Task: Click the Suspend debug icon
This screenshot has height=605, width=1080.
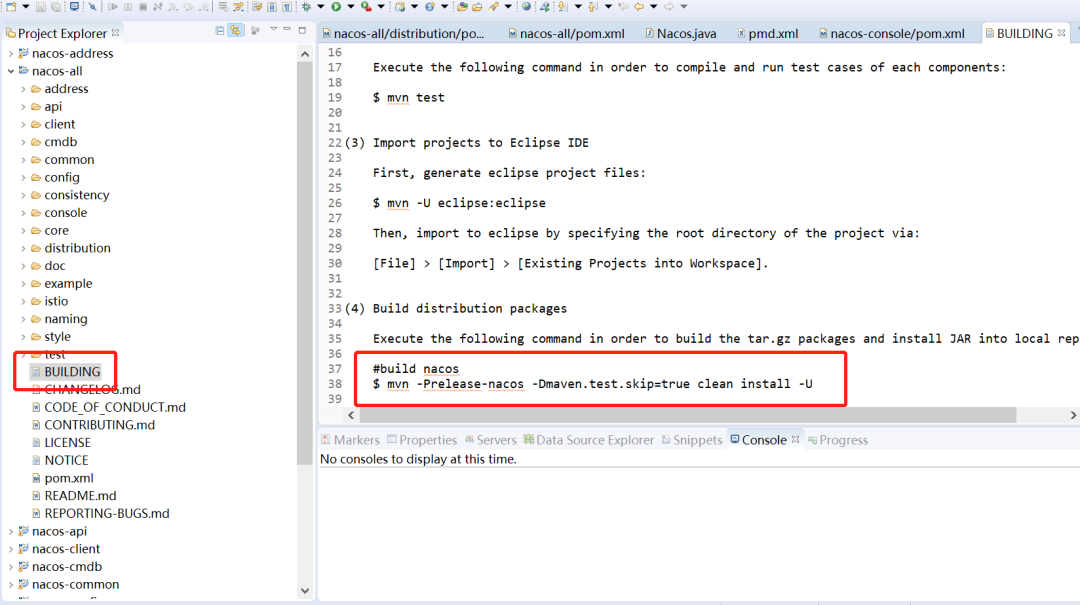Action: (x=128, y=7)
